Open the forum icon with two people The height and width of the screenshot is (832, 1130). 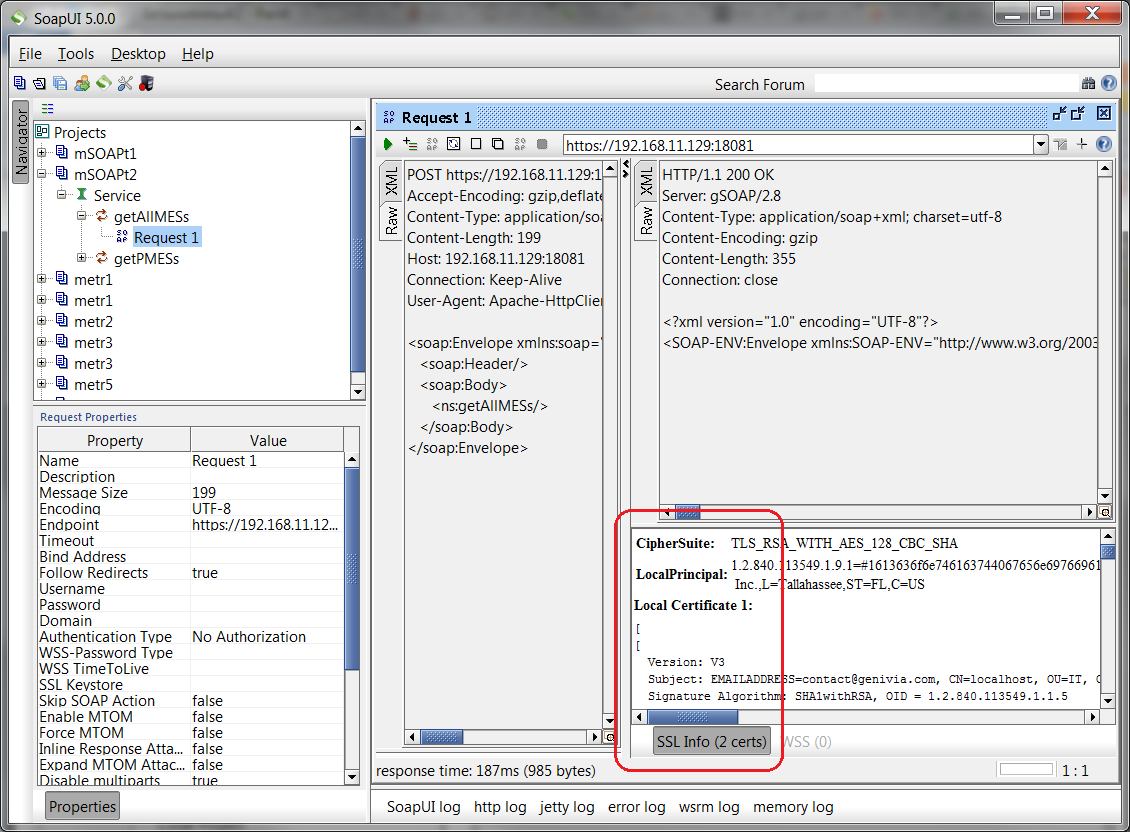[82, 84]
